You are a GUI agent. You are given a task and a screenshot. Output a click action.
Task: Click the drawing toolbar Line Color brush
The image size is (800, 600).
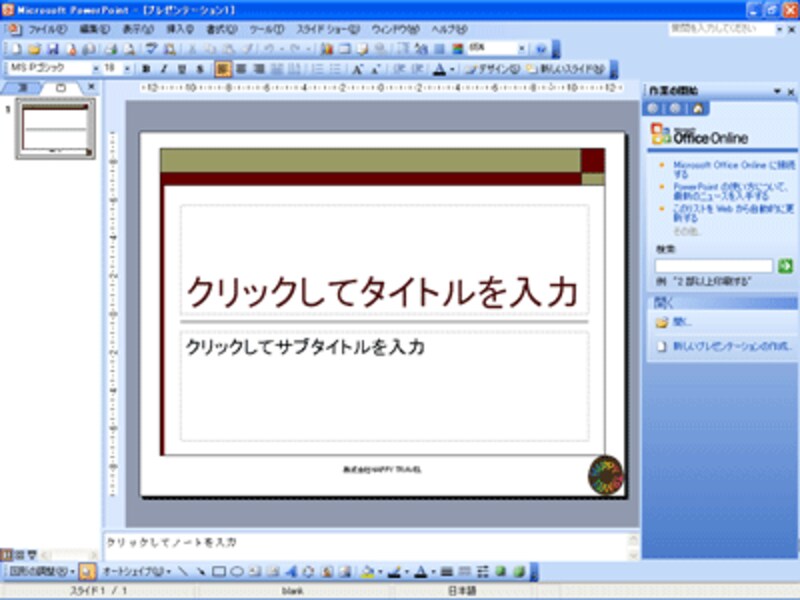[394, 571]
